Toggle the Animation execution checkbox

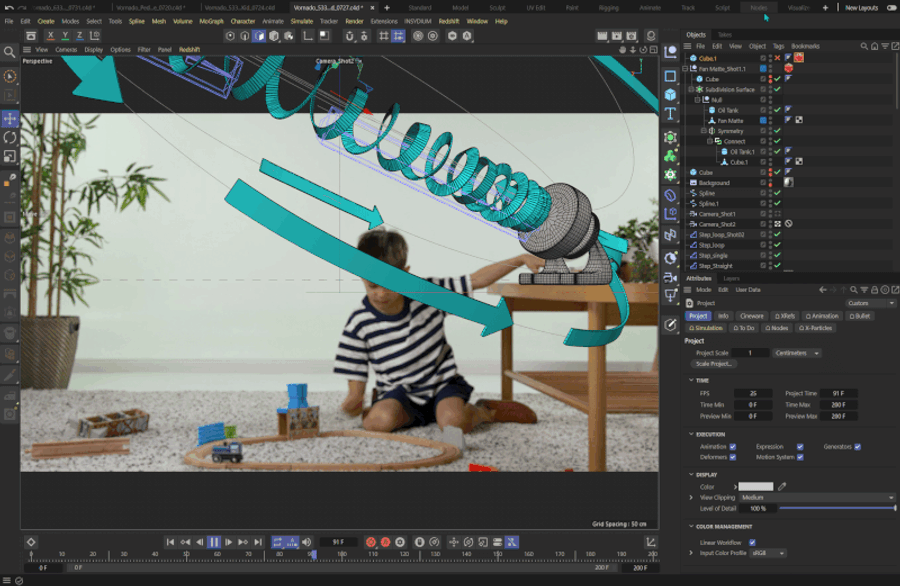(x=732, y=447)
